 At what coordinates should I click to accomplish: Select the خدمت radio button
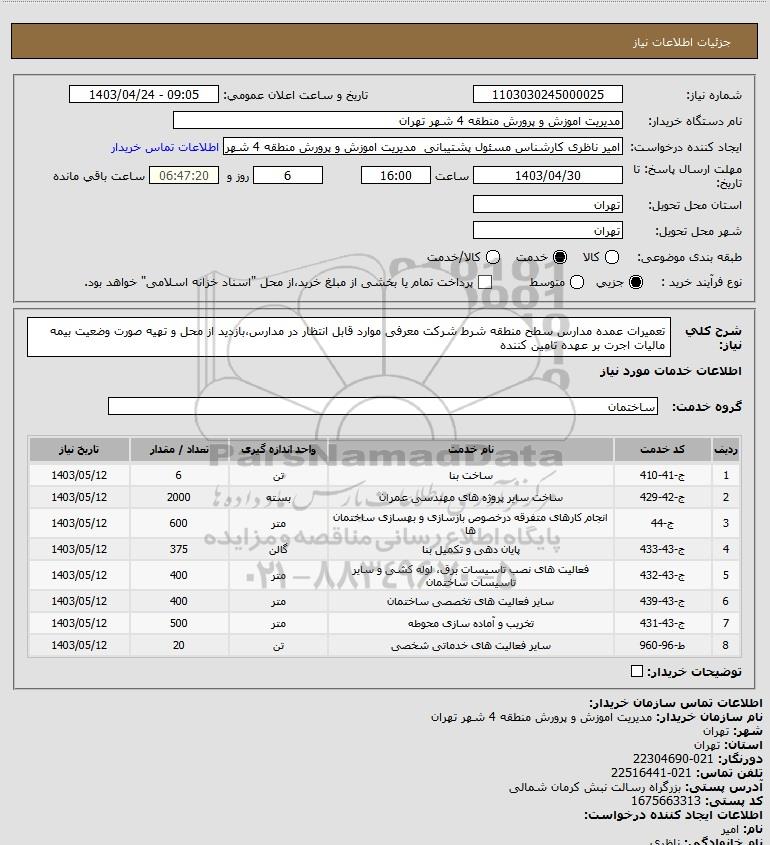click(560, 258)
